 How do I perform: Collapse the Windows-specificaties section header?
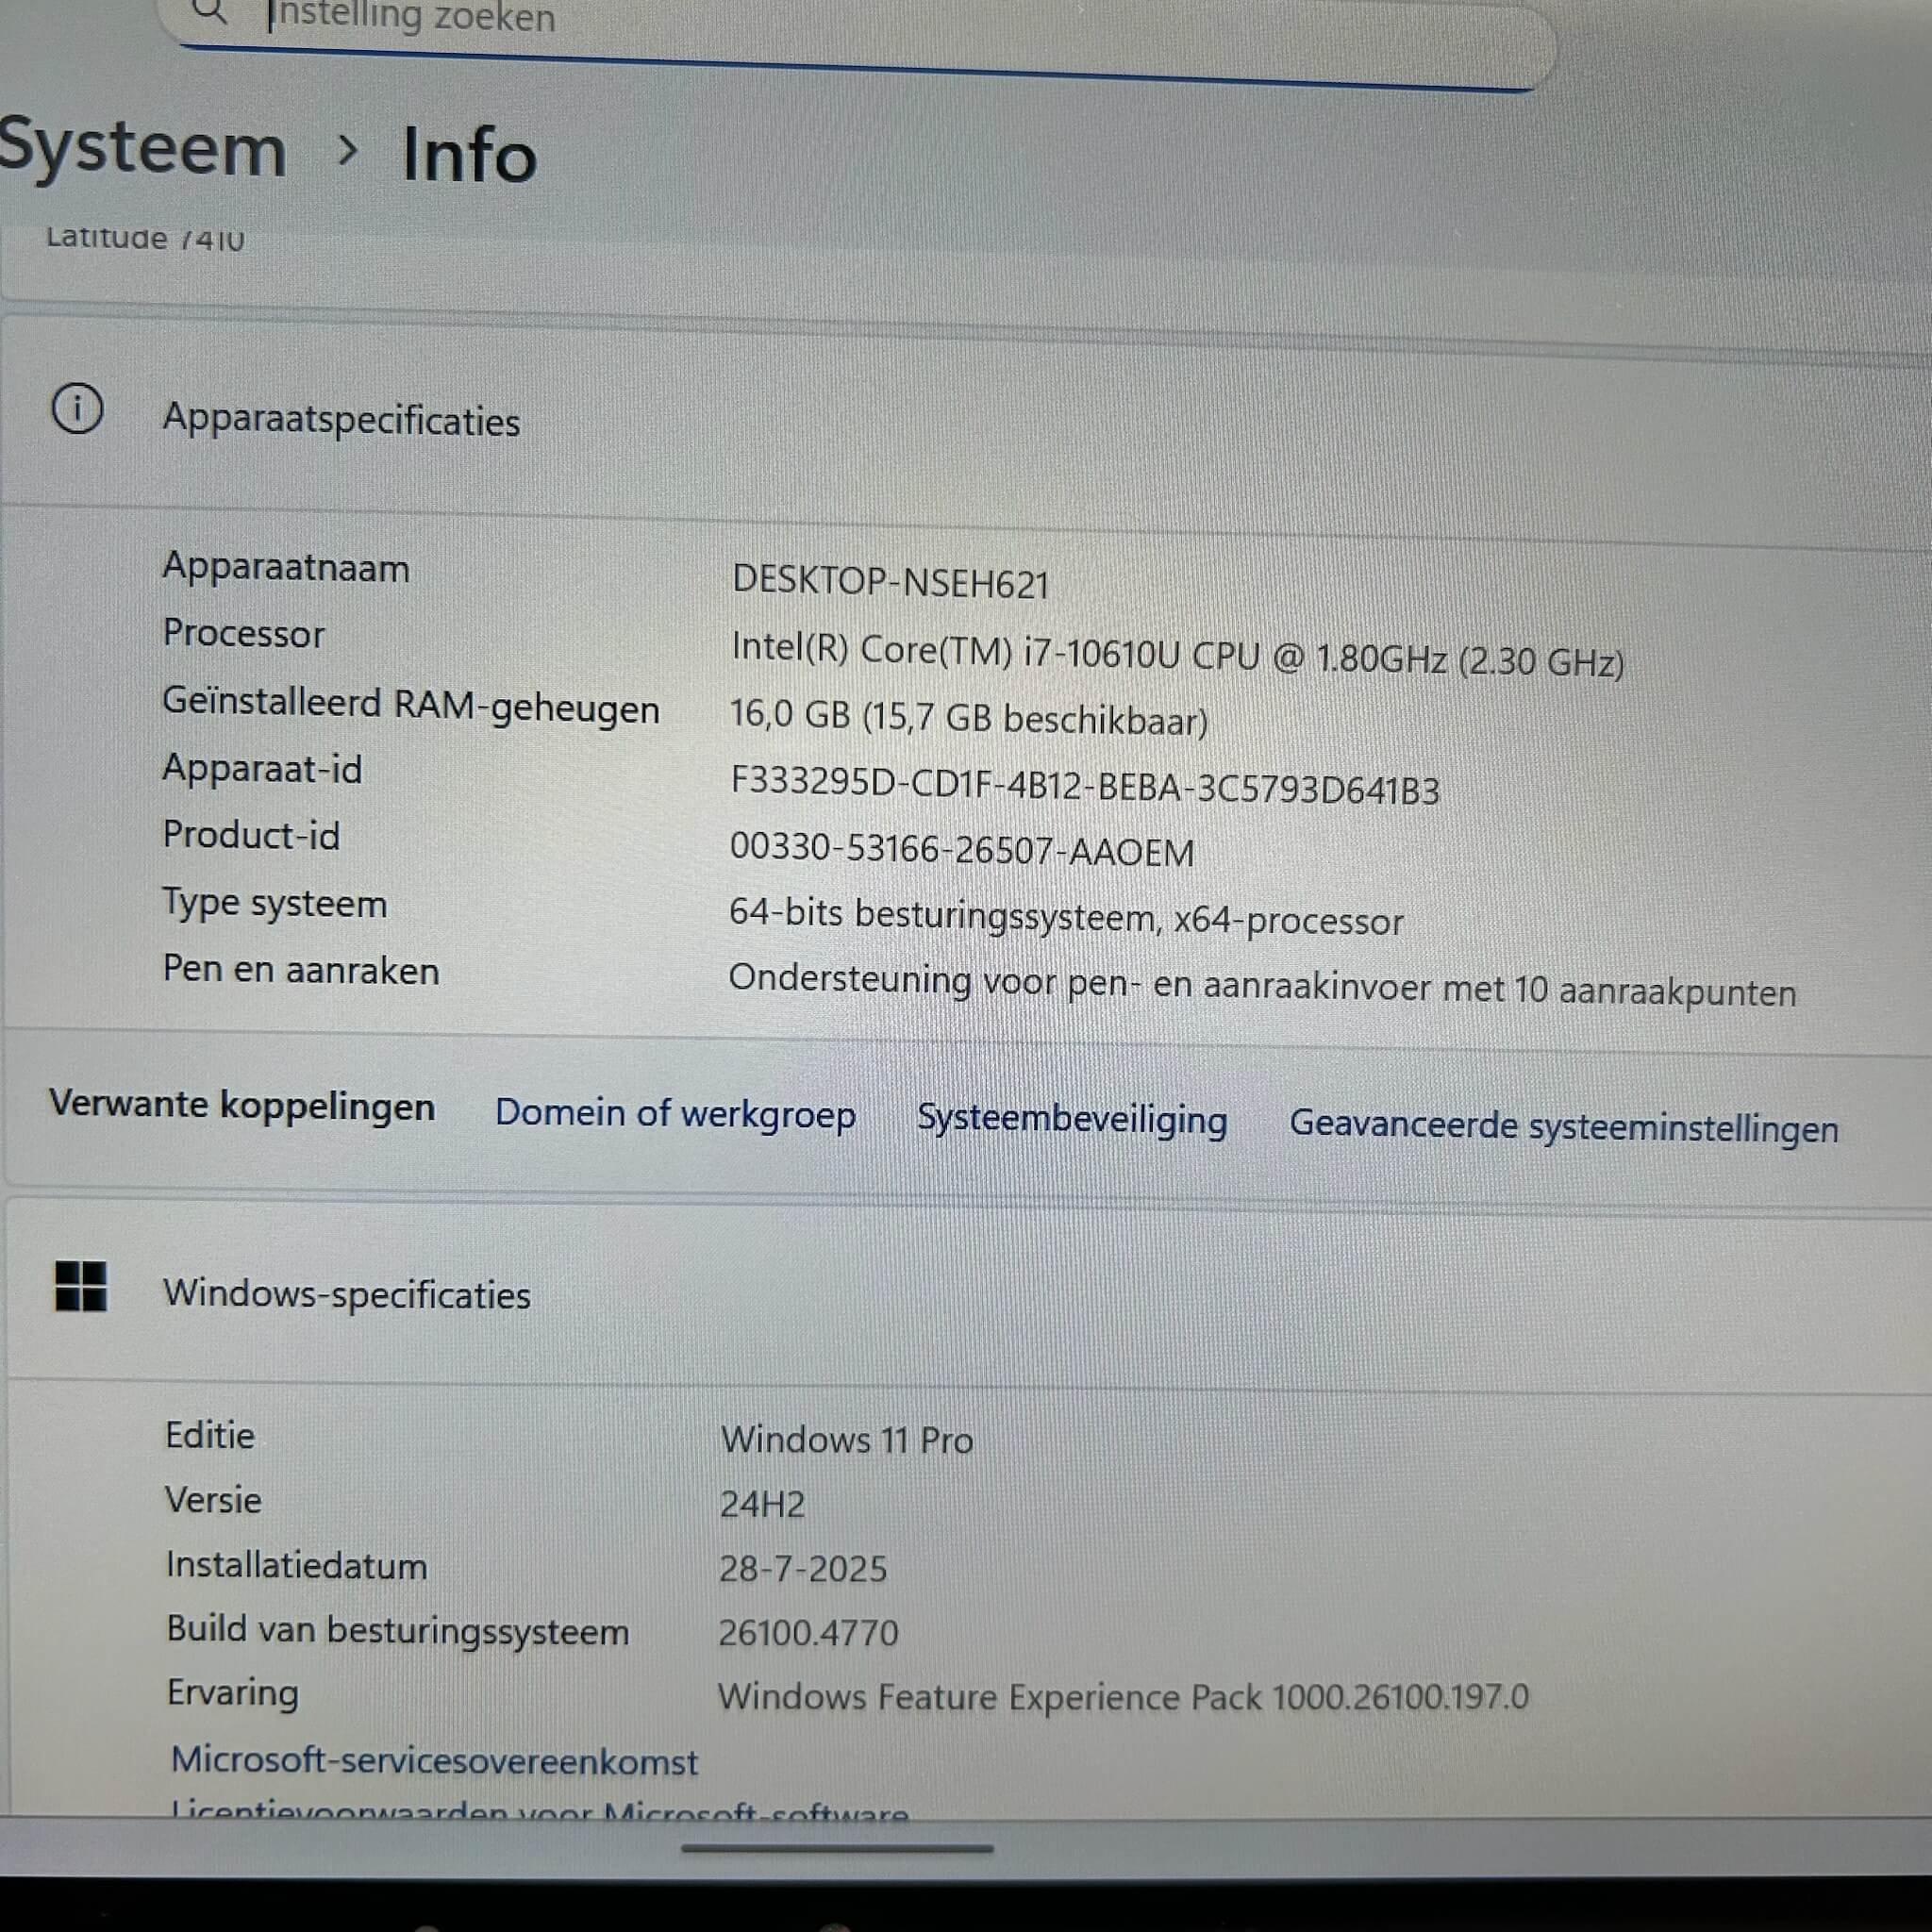click(x=966, y=1292)
